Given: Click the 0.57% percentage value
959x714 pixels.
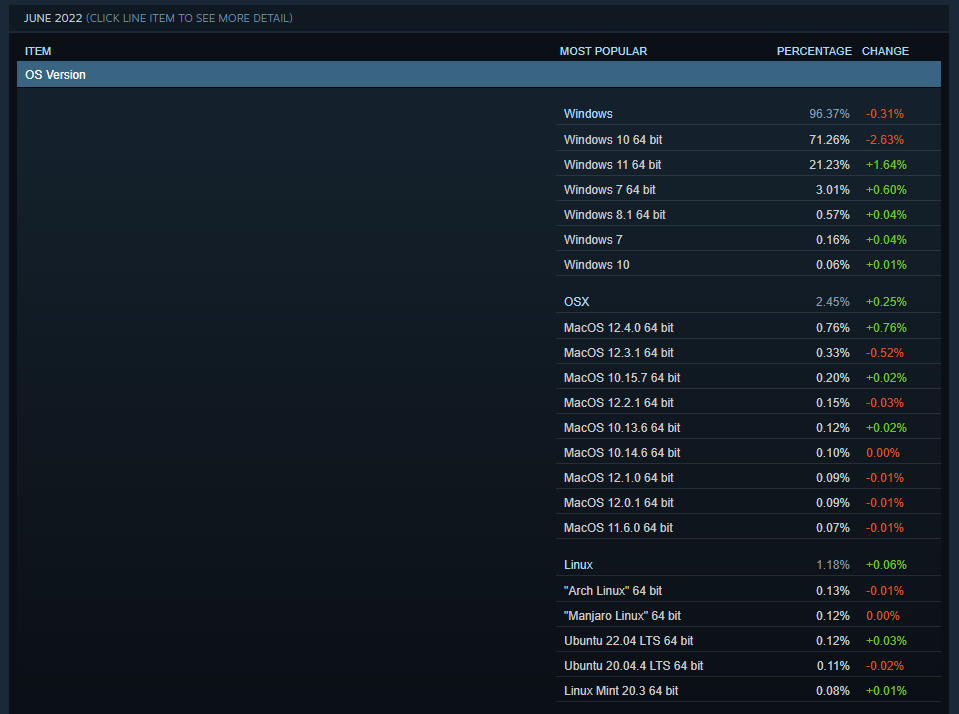Looking at the screenshot, I should [832, 215].
